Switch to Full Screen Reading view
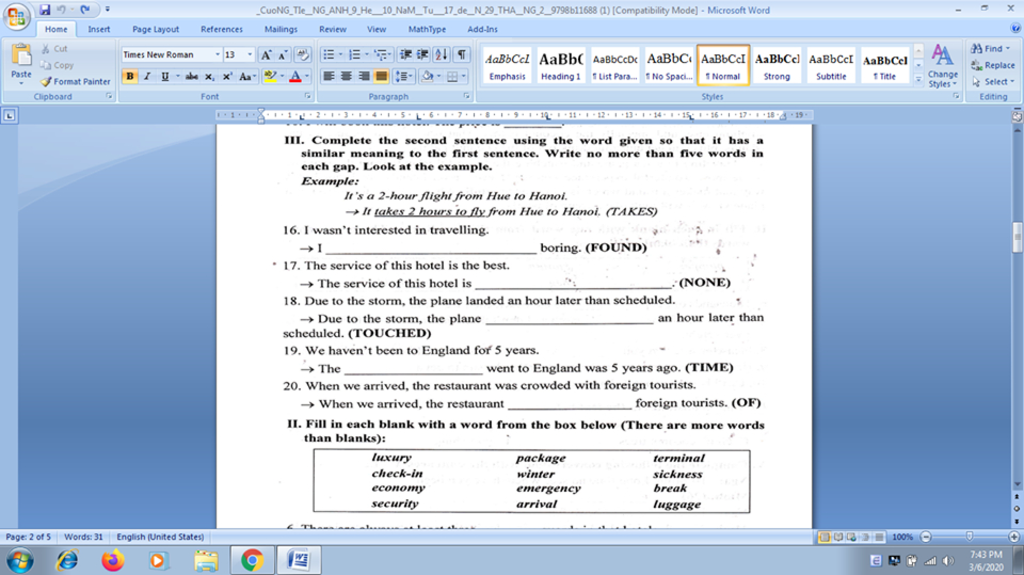 (839, 537)
